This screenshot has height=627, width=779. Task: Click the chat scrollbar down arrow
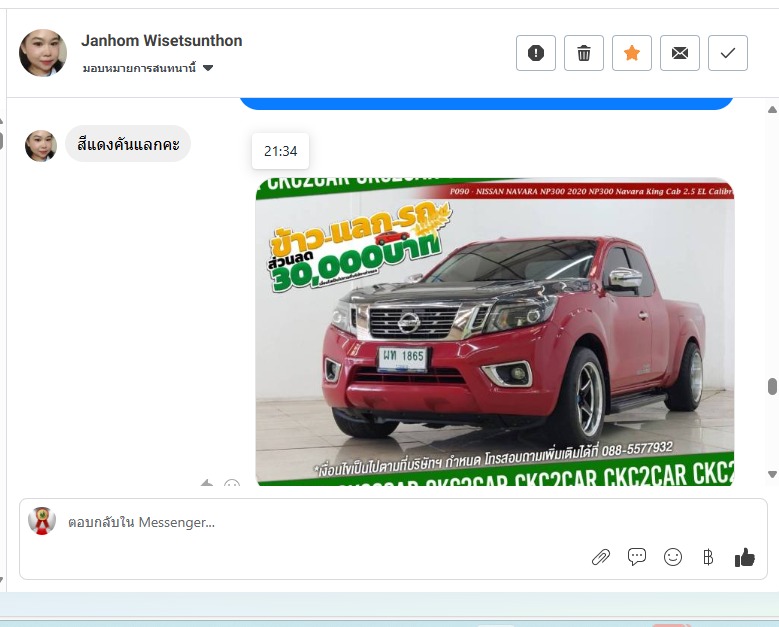[x=771, y=474]
